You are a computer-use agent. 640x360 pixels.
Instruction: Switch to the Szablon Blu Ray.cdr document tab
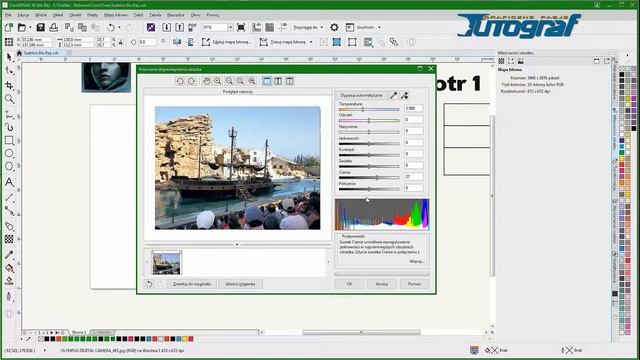41,53
